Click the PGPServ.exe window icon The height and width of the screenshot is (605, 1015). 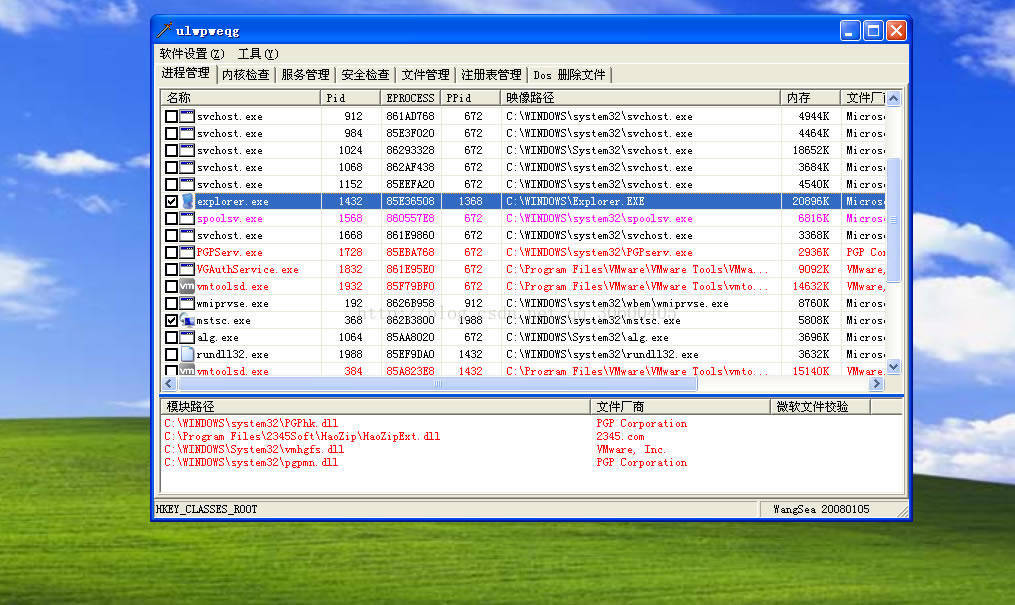point(187,252)
